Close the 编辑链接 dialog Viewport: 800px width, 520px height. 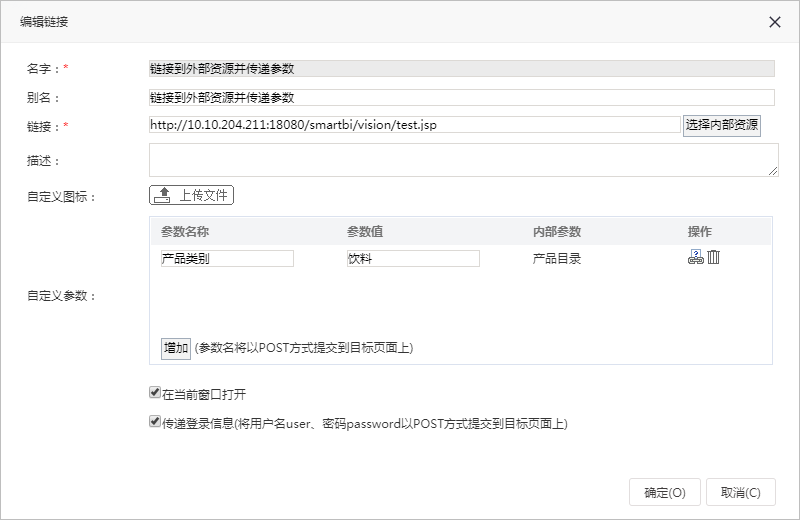[x=774, y=22]
